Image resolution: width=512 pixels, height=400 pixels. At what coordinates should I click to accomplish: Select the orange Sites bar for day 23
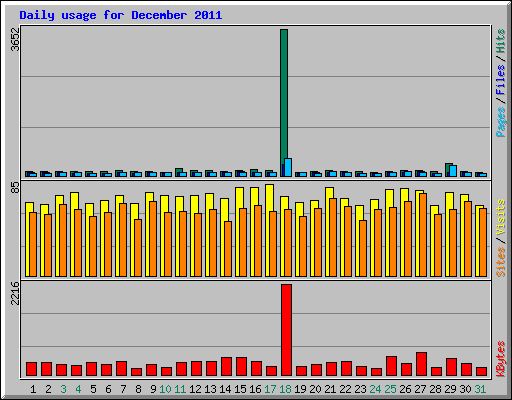(363, 248)
